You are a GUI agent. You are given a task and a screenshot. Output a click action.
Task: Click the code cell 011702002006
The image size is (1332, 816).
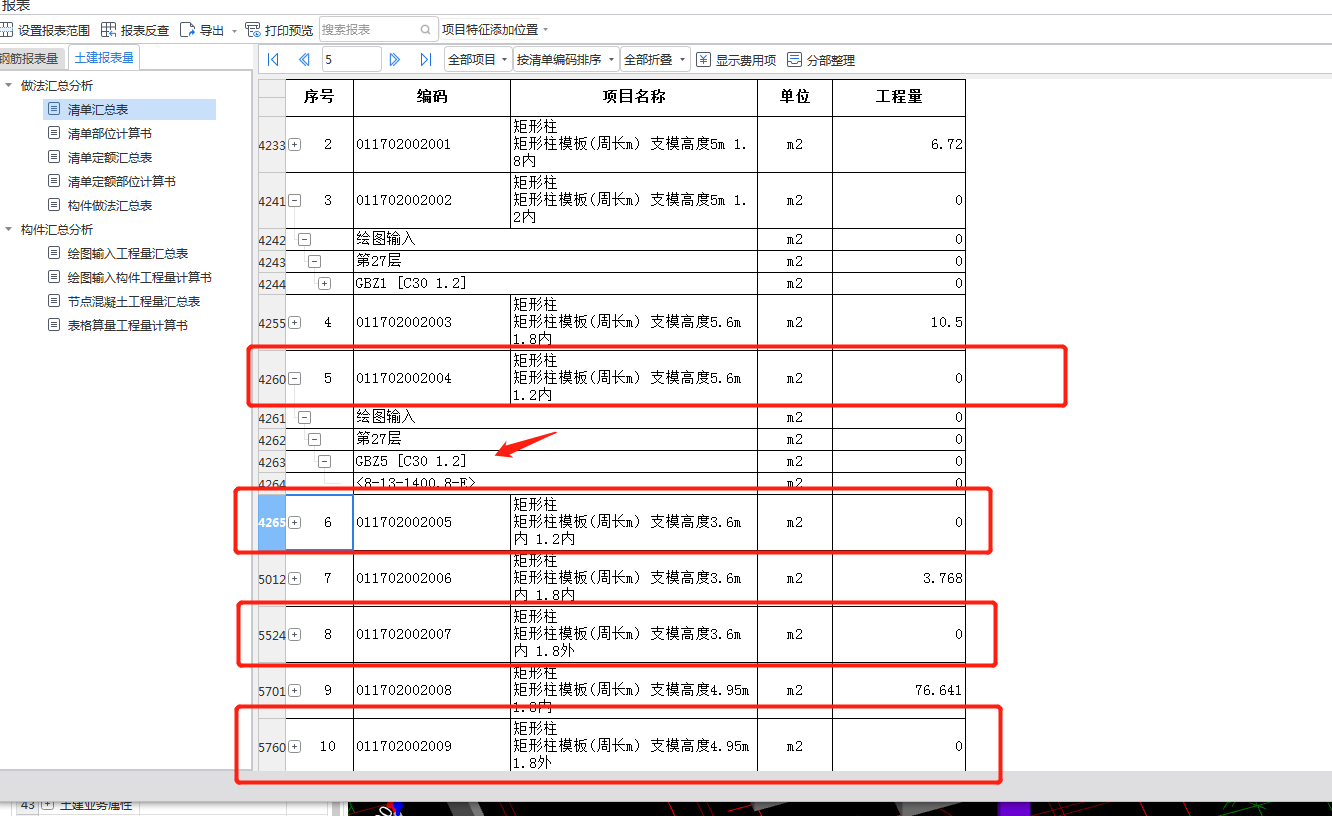[x=432, y=579]
